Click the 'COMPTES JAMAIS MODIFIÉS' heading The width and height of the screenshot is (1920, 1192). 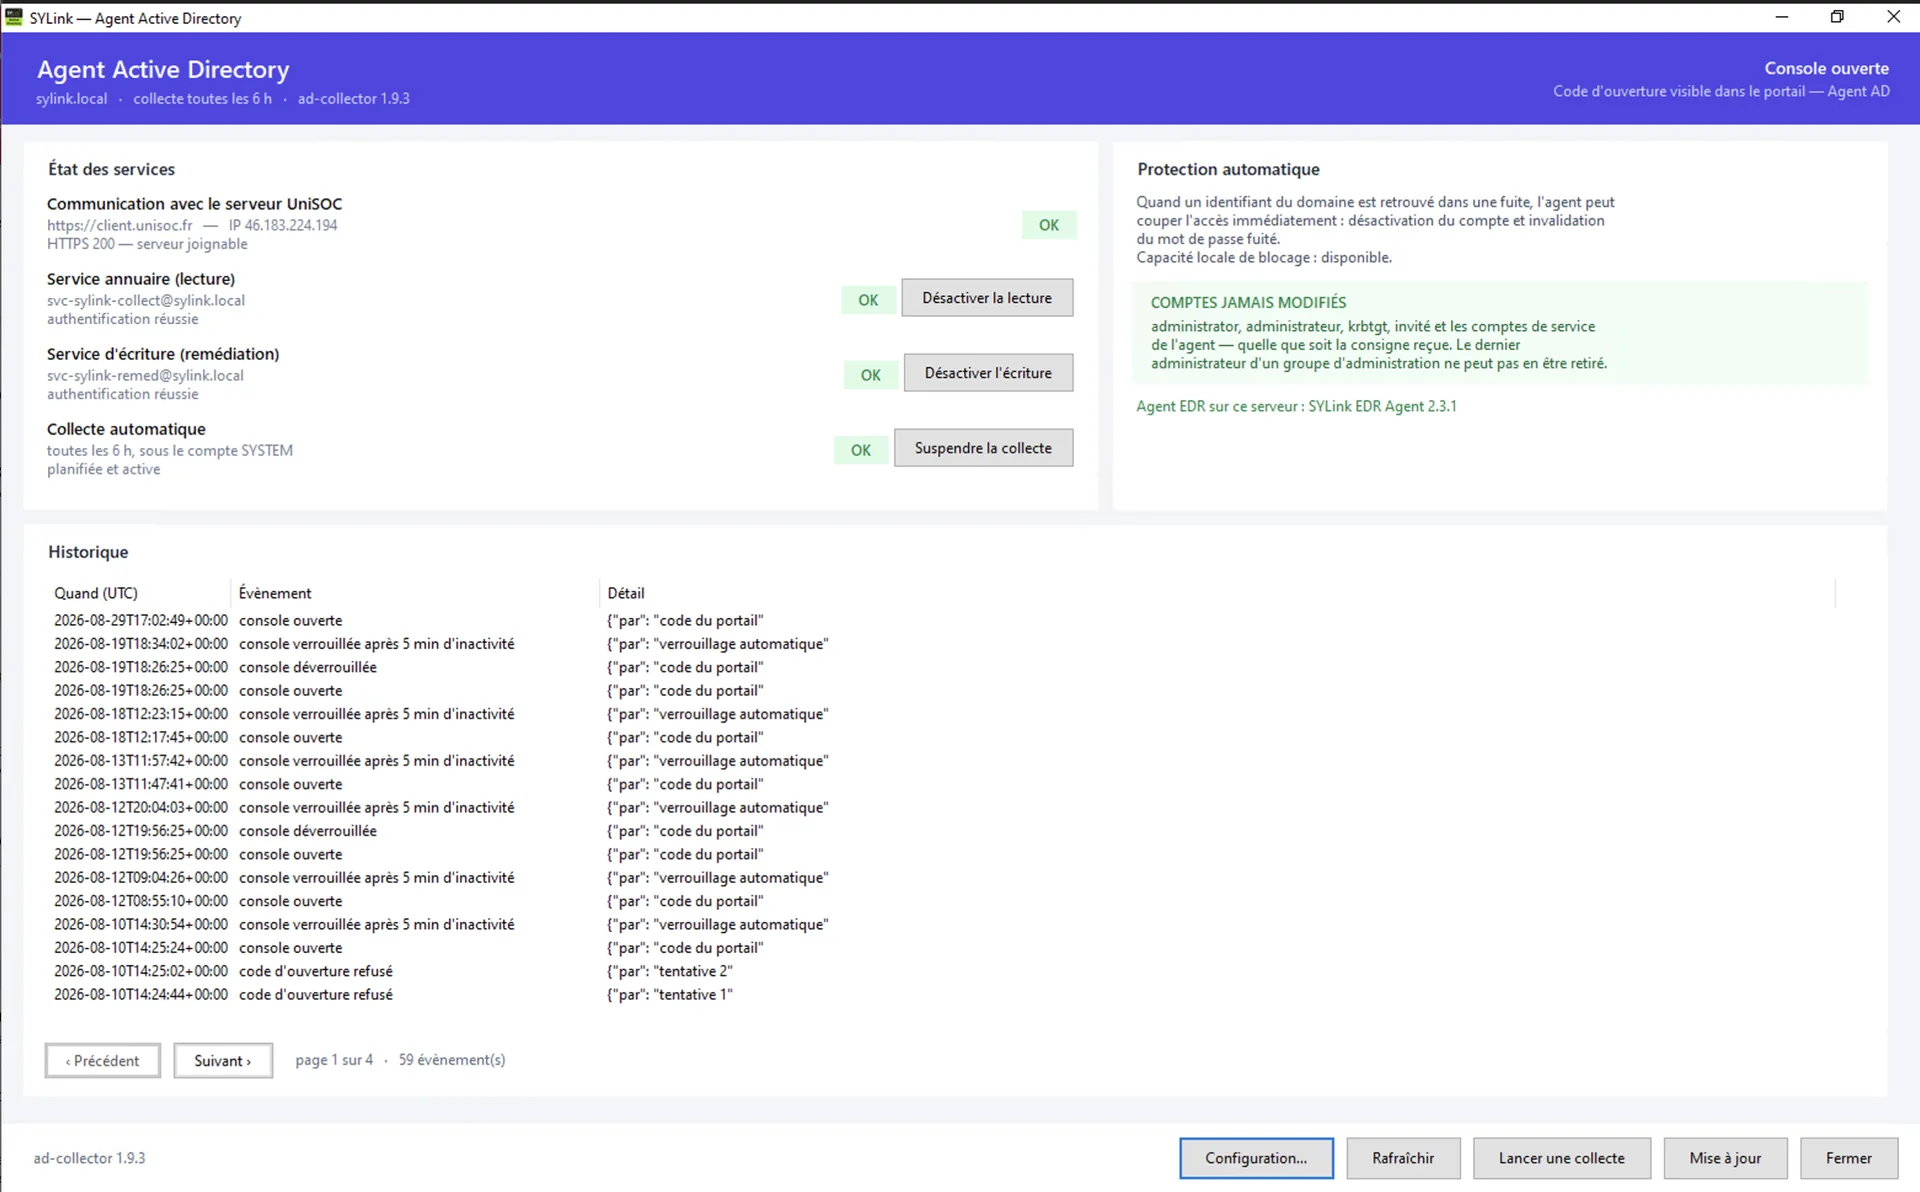(1248, 302)
